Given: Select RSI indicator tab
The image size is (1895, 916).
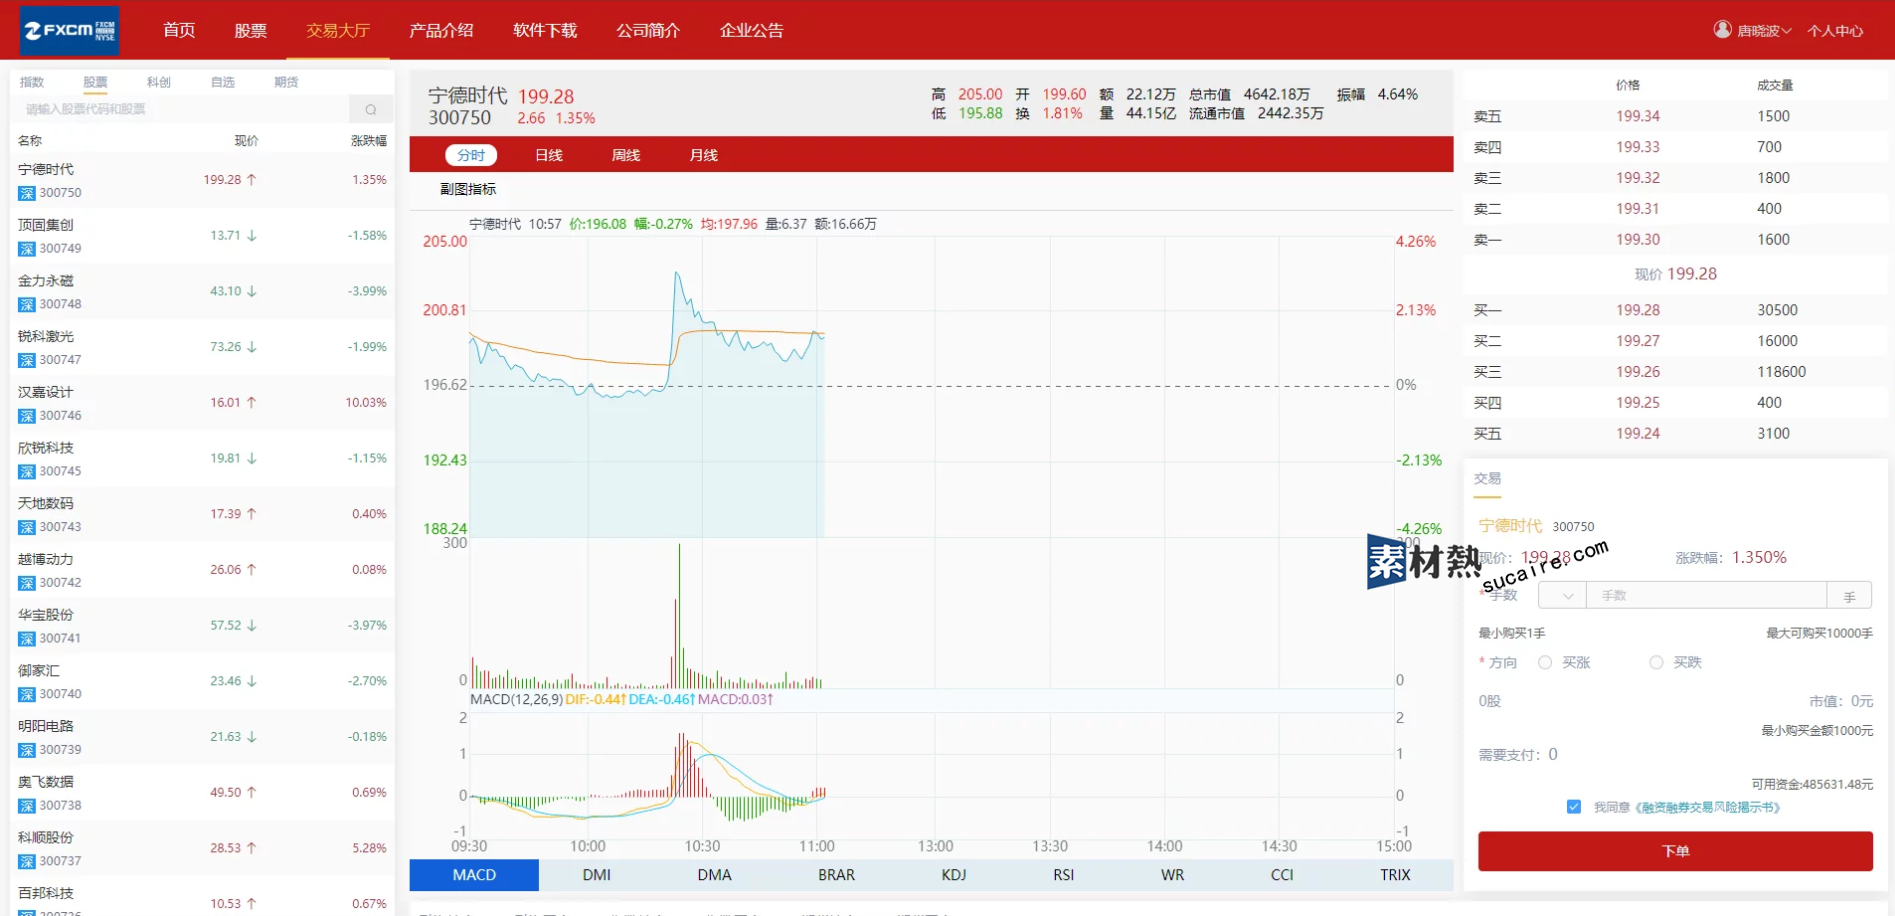Looking at the screenshot, I should coord(1064,875).
